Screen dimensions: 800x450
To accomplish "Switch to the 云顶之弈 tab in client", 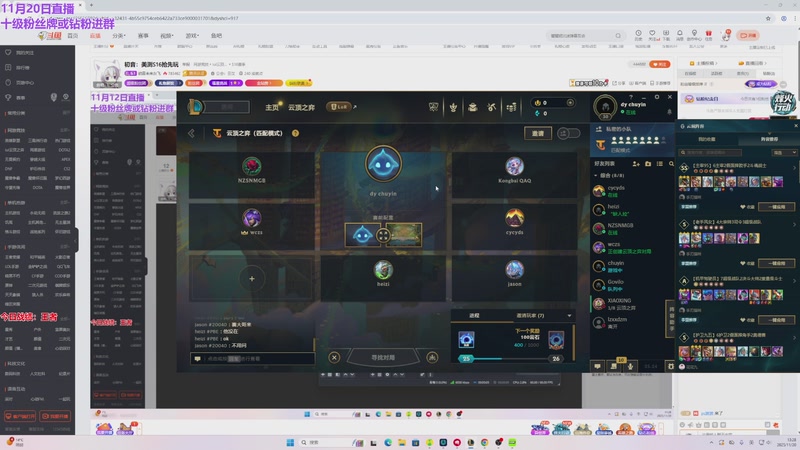I will (301, 107).
